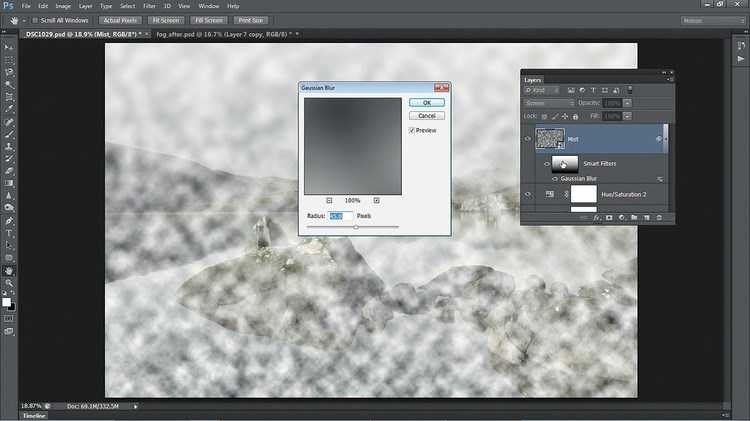Select the Zoom tool in the toolbar
Viewport: 750px width, 421px height.
[9, 283]
